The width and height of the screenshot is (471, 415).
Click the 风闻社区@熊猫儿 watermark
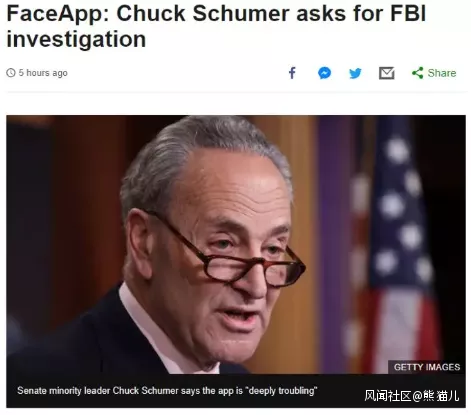click(x=412, y=396)
